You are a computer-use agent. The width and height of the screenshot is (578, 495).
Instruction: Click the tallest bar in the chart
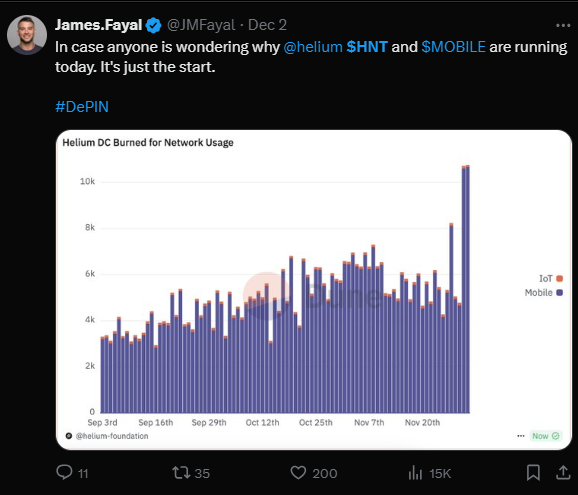click(x=468, y=289)
